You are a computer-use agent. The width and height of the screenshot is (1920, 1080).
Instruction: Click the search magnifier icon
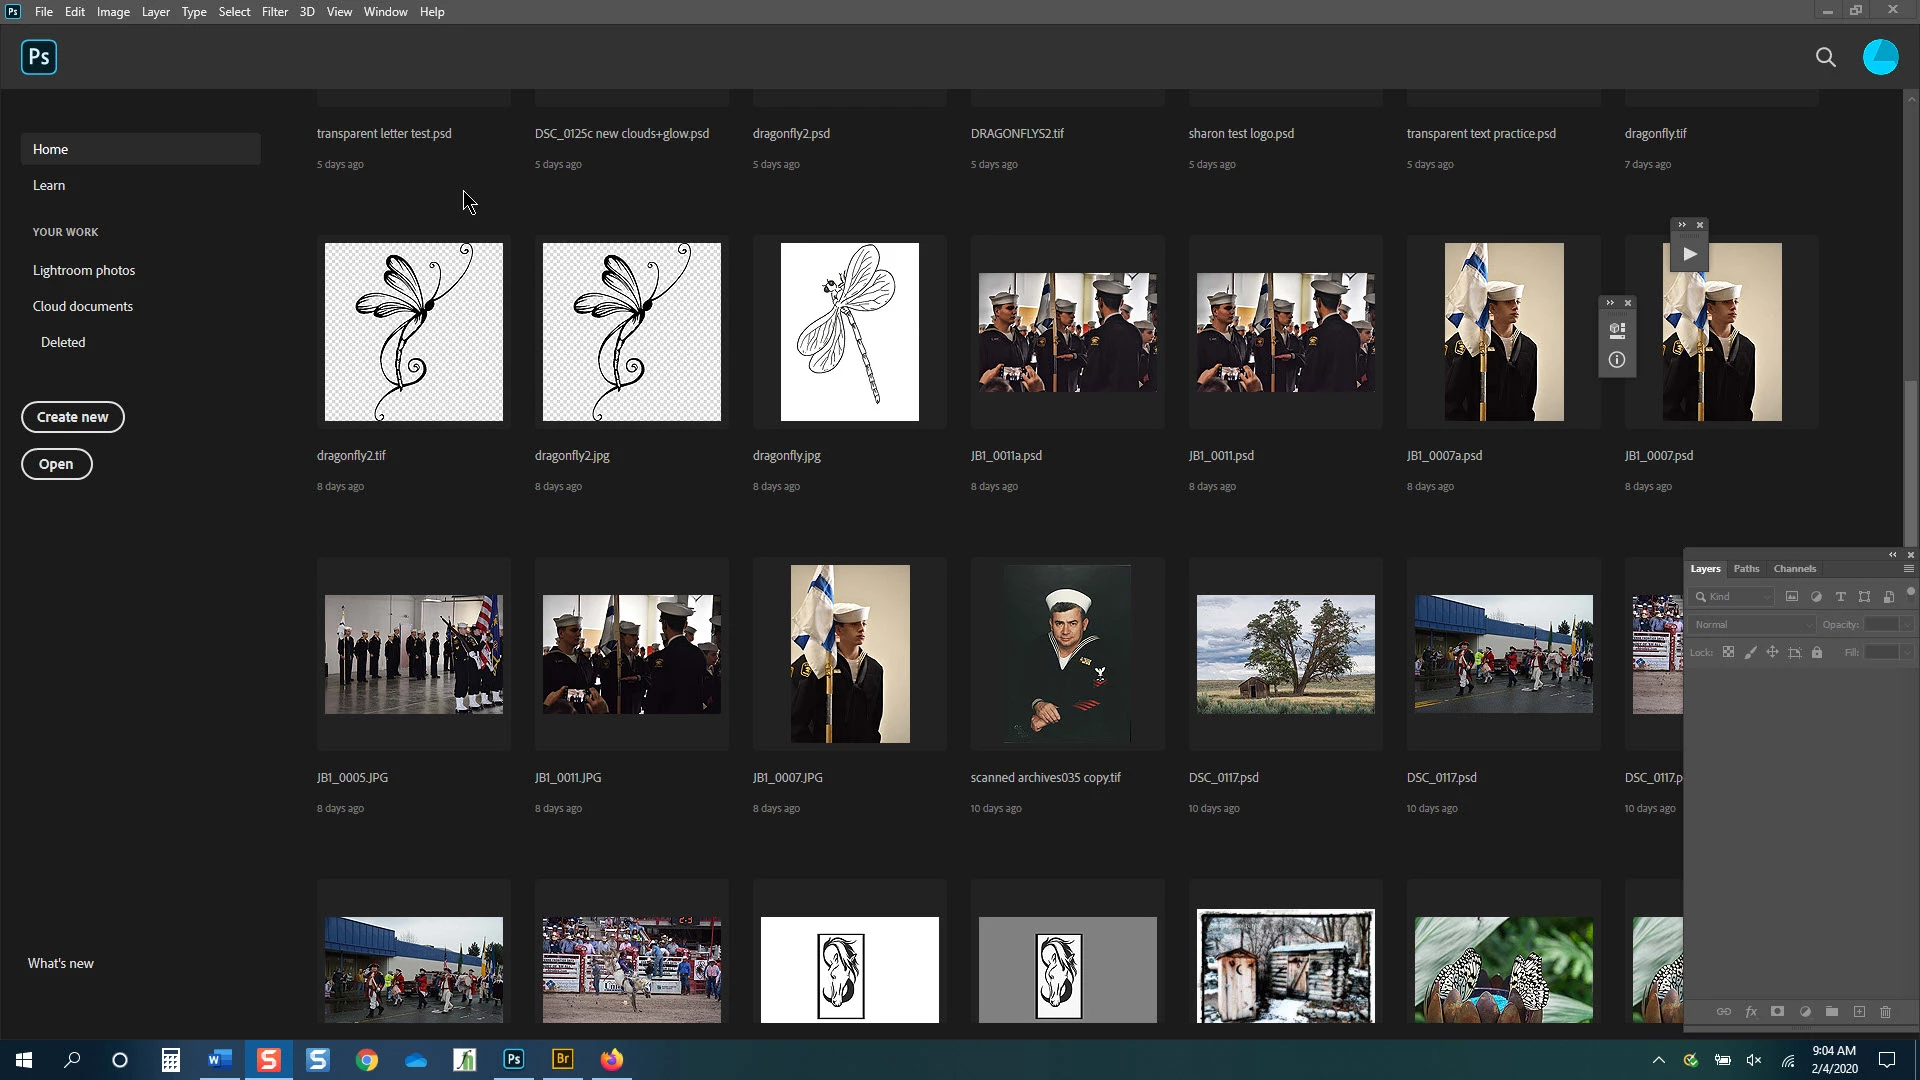1825,57
